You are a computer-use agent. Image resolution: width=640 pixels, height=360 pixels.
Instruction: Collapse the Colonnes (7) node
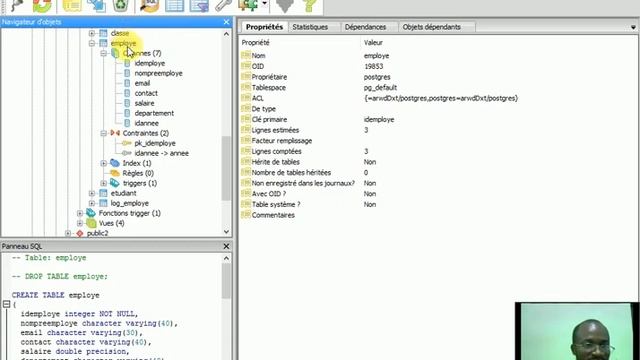104,53
